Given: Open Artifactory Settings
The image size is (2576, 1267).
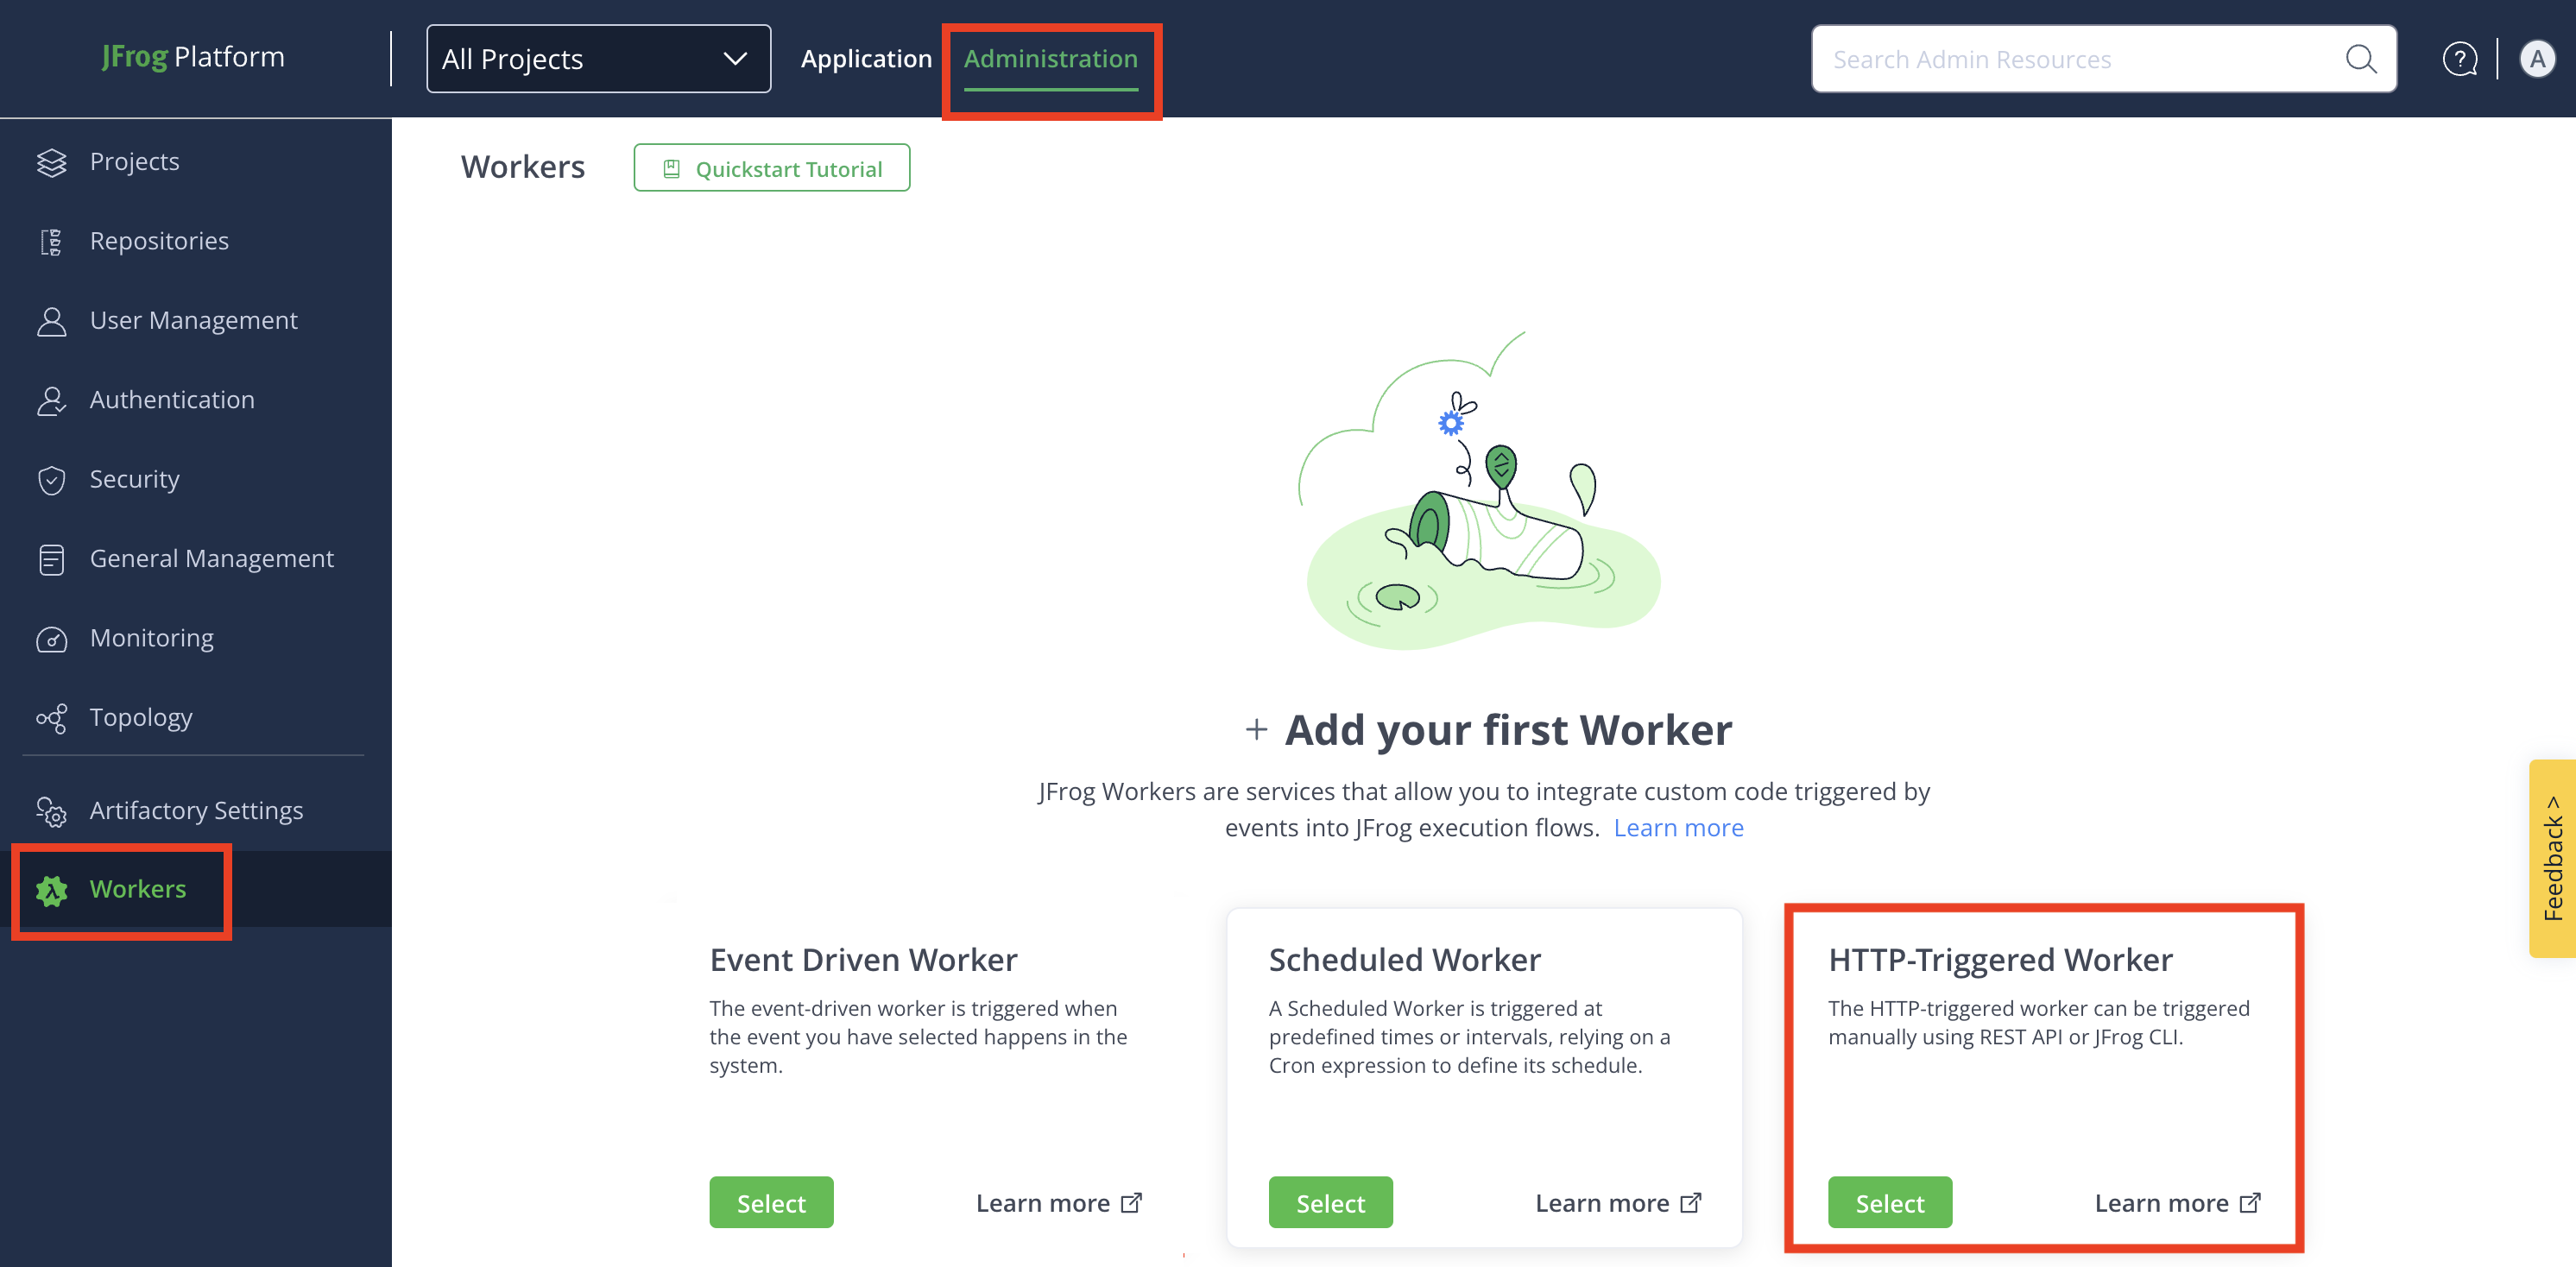Looking at the screenshot, I should click(52, 811).
